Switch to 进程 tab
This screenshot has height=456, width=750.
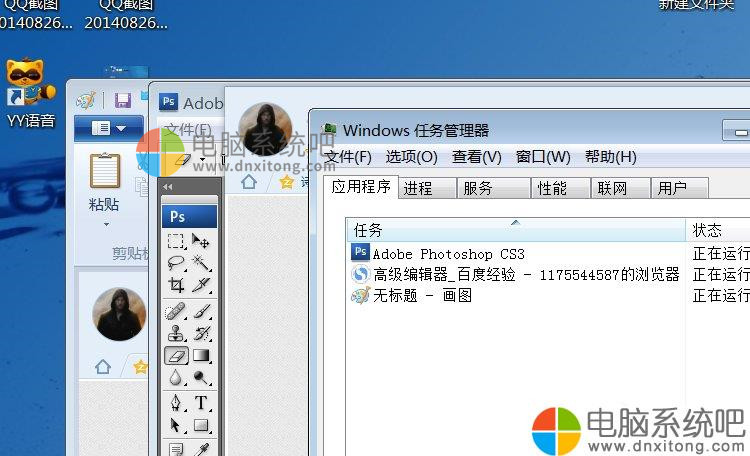pyautogui.click(x=427, y=188)
